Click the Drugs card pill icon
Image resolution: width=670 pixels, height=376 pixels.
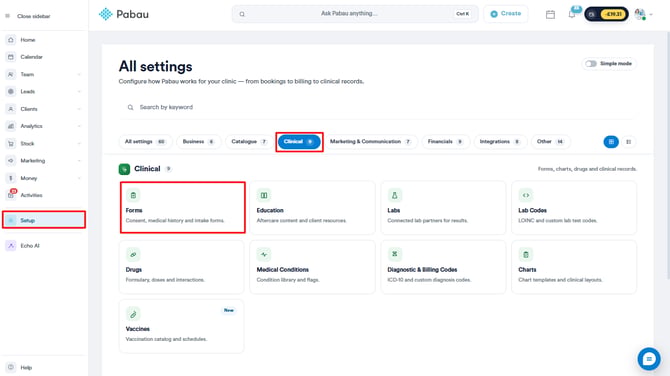133,255
